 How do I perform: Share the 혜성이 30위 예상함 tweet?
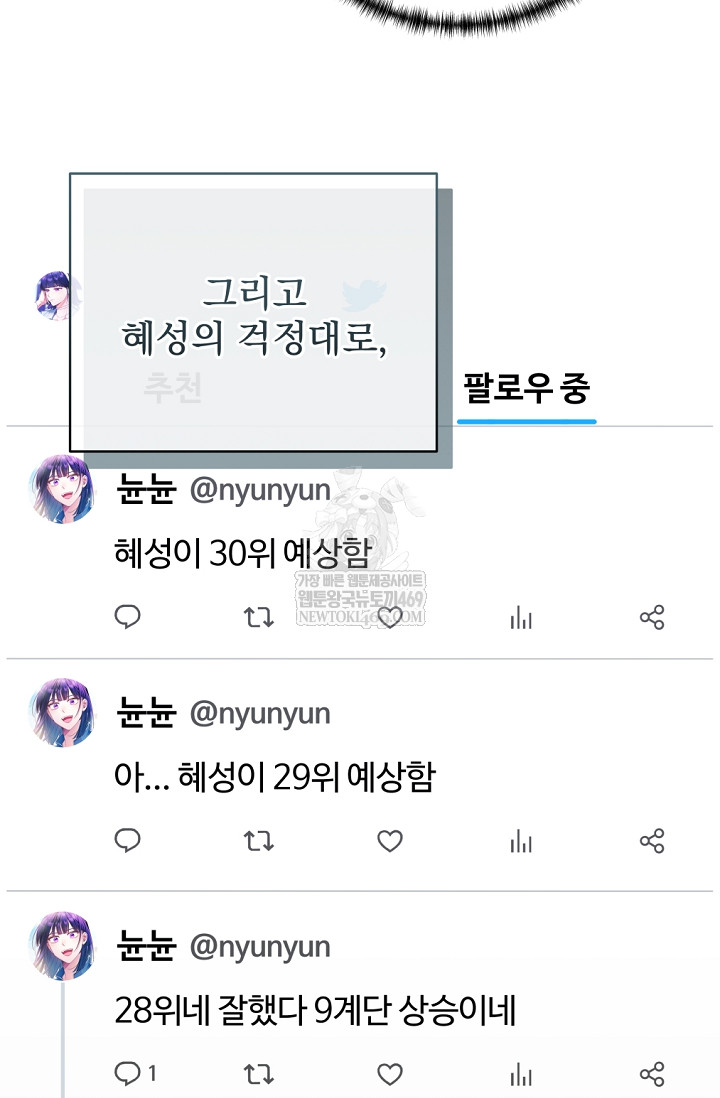tap(652, 618)
